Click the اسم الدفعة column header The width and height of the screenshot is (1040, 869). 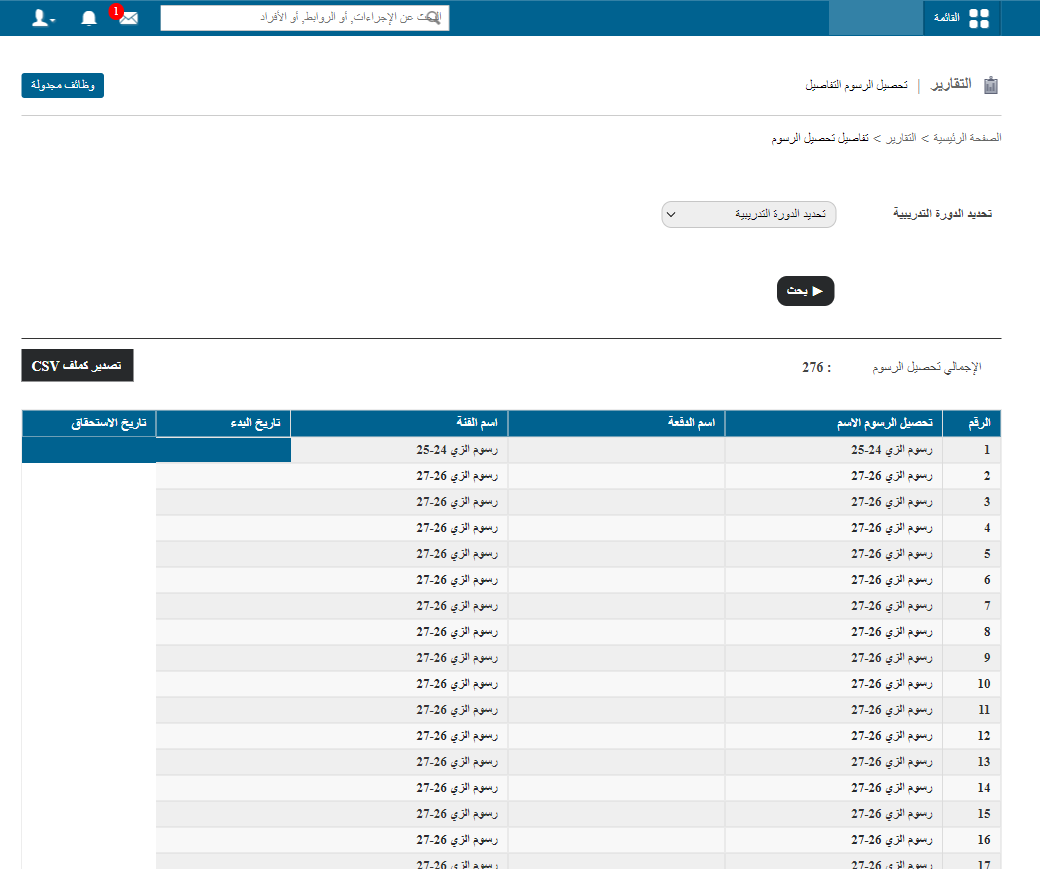click(x=617, y=423)
